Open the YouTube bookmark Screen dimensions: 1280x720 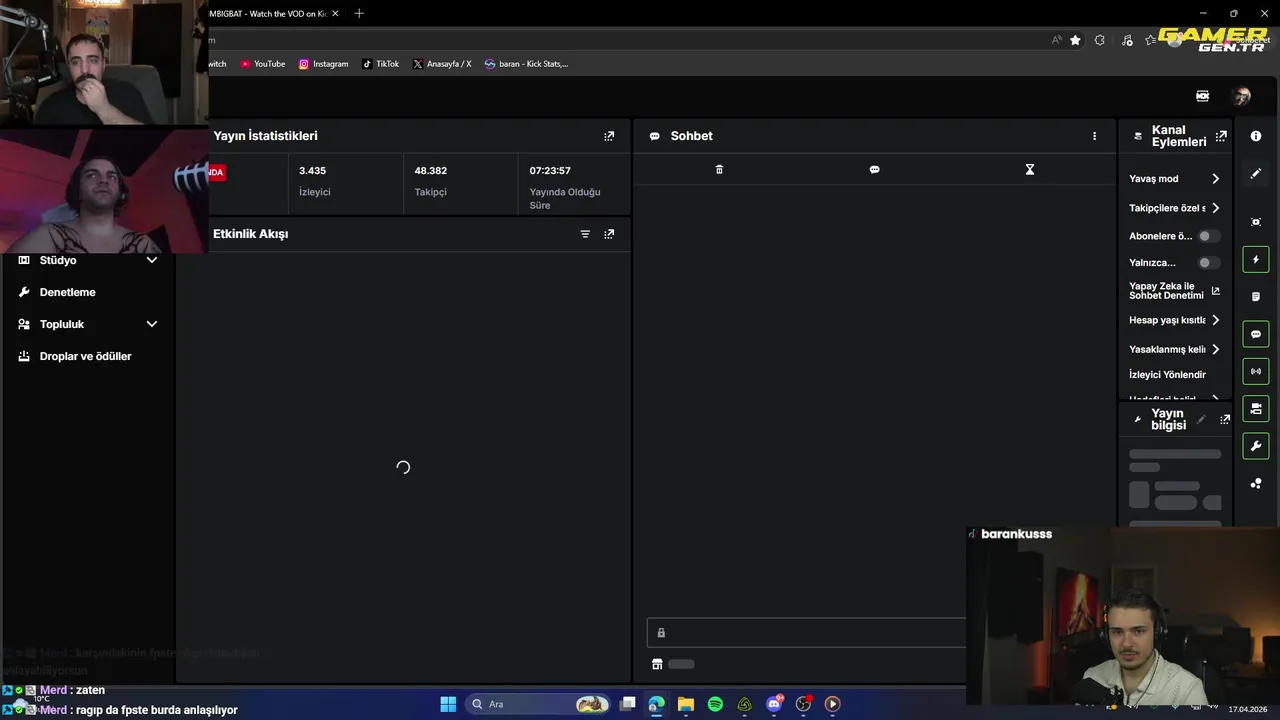tap(262, 64)
